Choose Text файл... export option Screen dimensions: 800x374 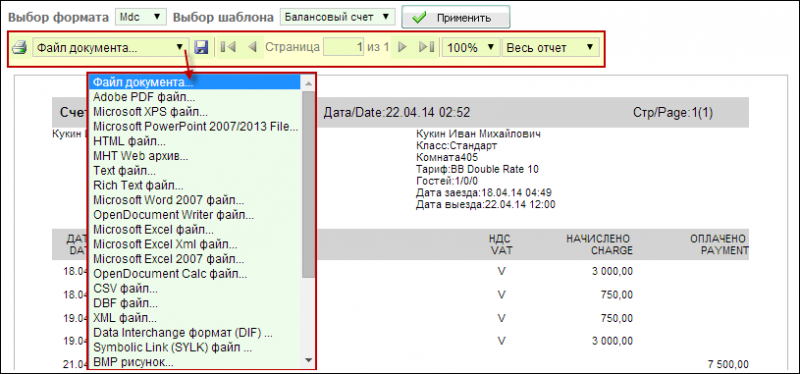(195, 170)
